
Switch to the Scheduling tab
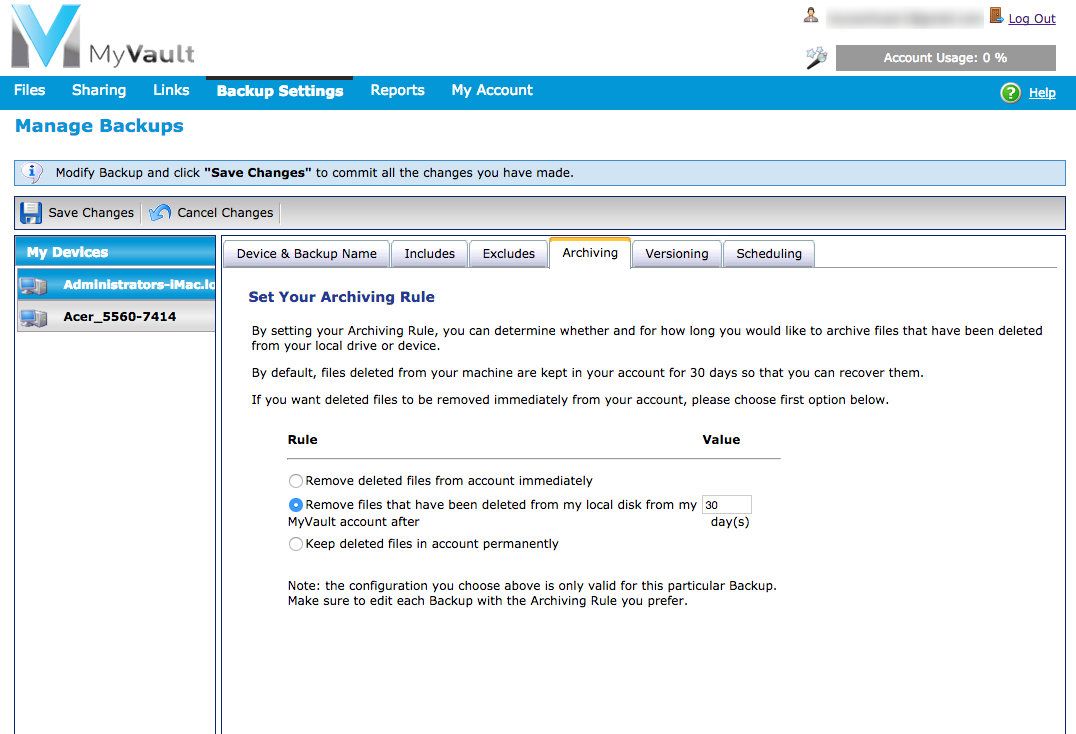(769, 254)
